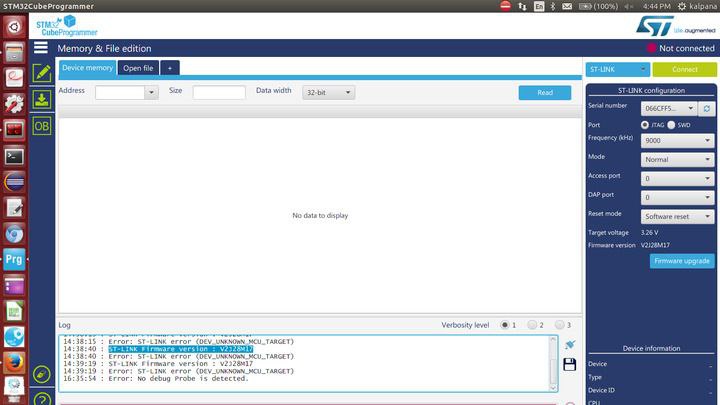720x405 pixels.
Task: Select the JTAG port radio button
Action: tap(645, 125)
